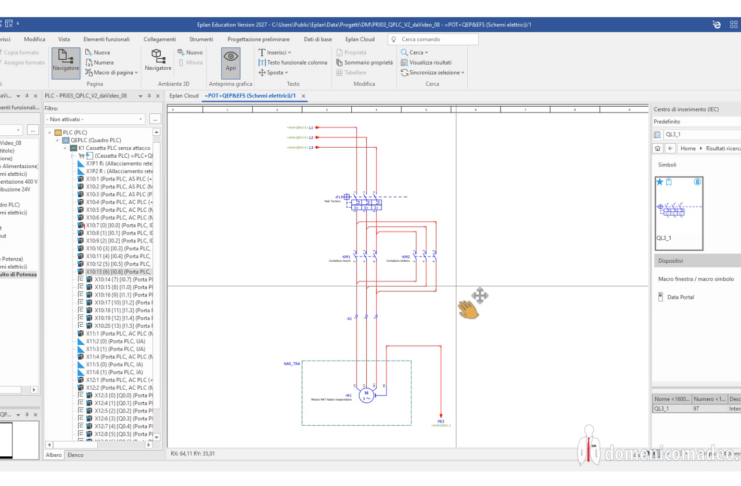Click the tree horizontal scrollbar right arrow
The height and width of the screenshot is (486, 741).
point(149,445)
